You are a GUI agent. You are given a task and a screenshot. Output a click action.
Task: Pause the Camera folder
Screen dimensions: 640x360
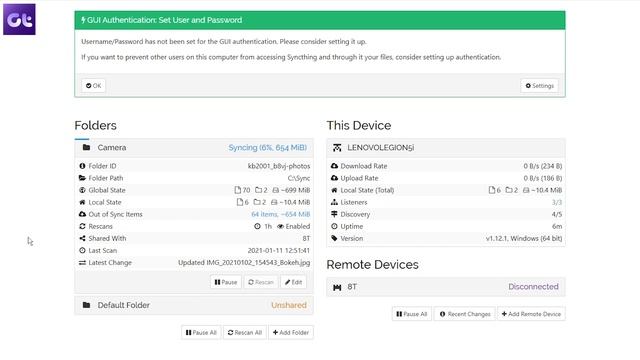point(226,282)
